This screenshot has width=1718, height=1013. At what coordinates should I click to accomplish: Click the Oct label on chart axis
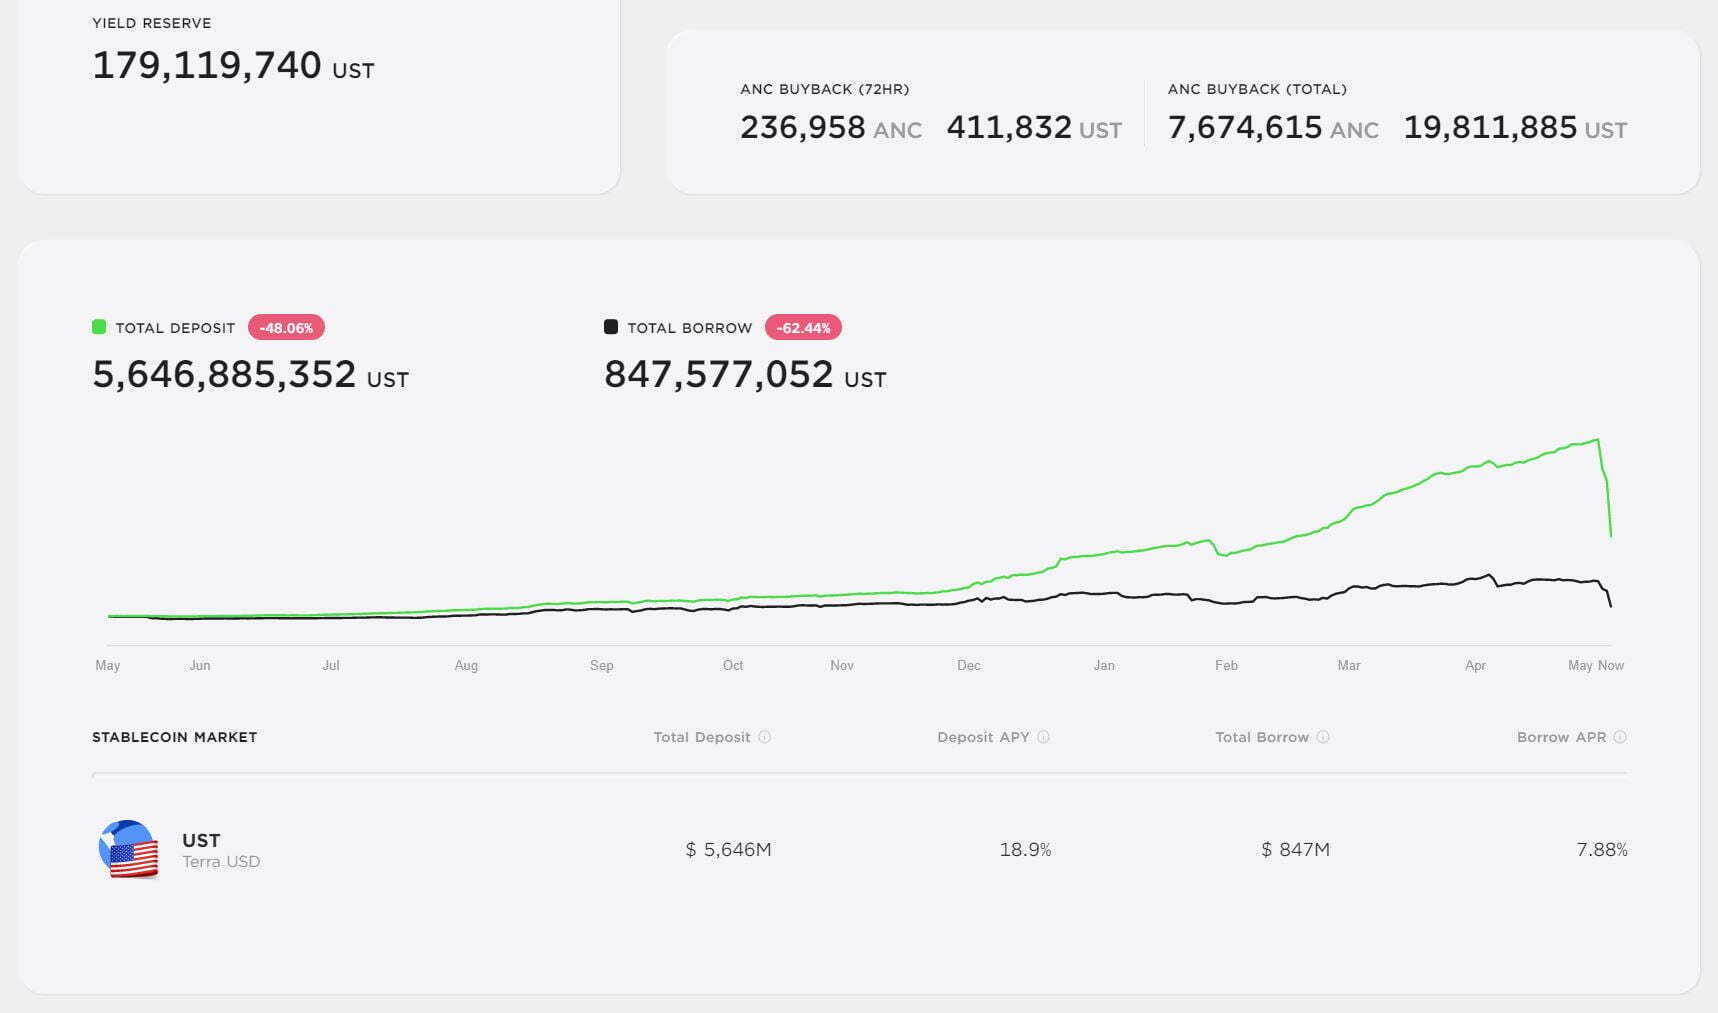tap(733, 665)
